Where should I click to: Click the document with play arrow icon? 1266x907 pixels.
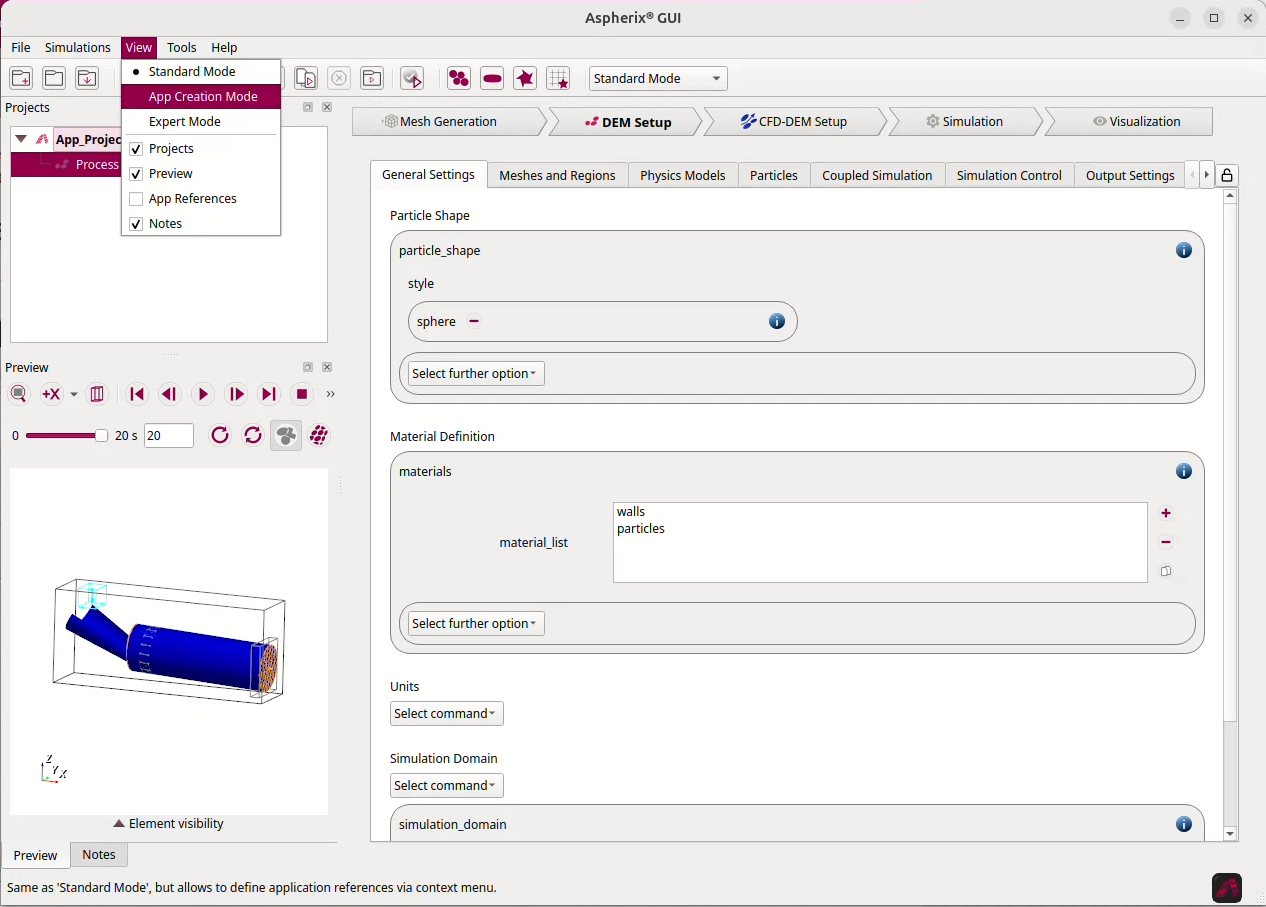306,78
